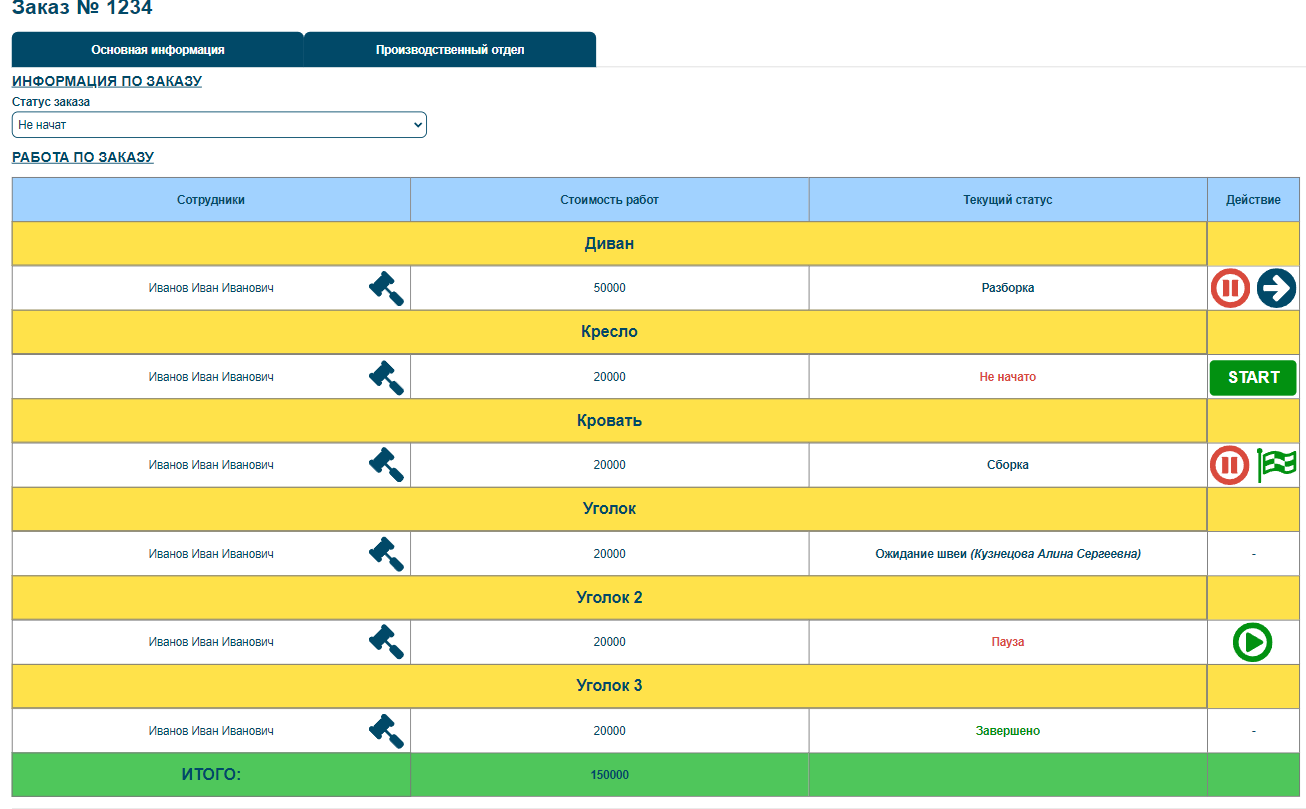Click the hammer icon in Уголок row
1306x809 pixels.
pyautogui.click(x=386, y=554)
